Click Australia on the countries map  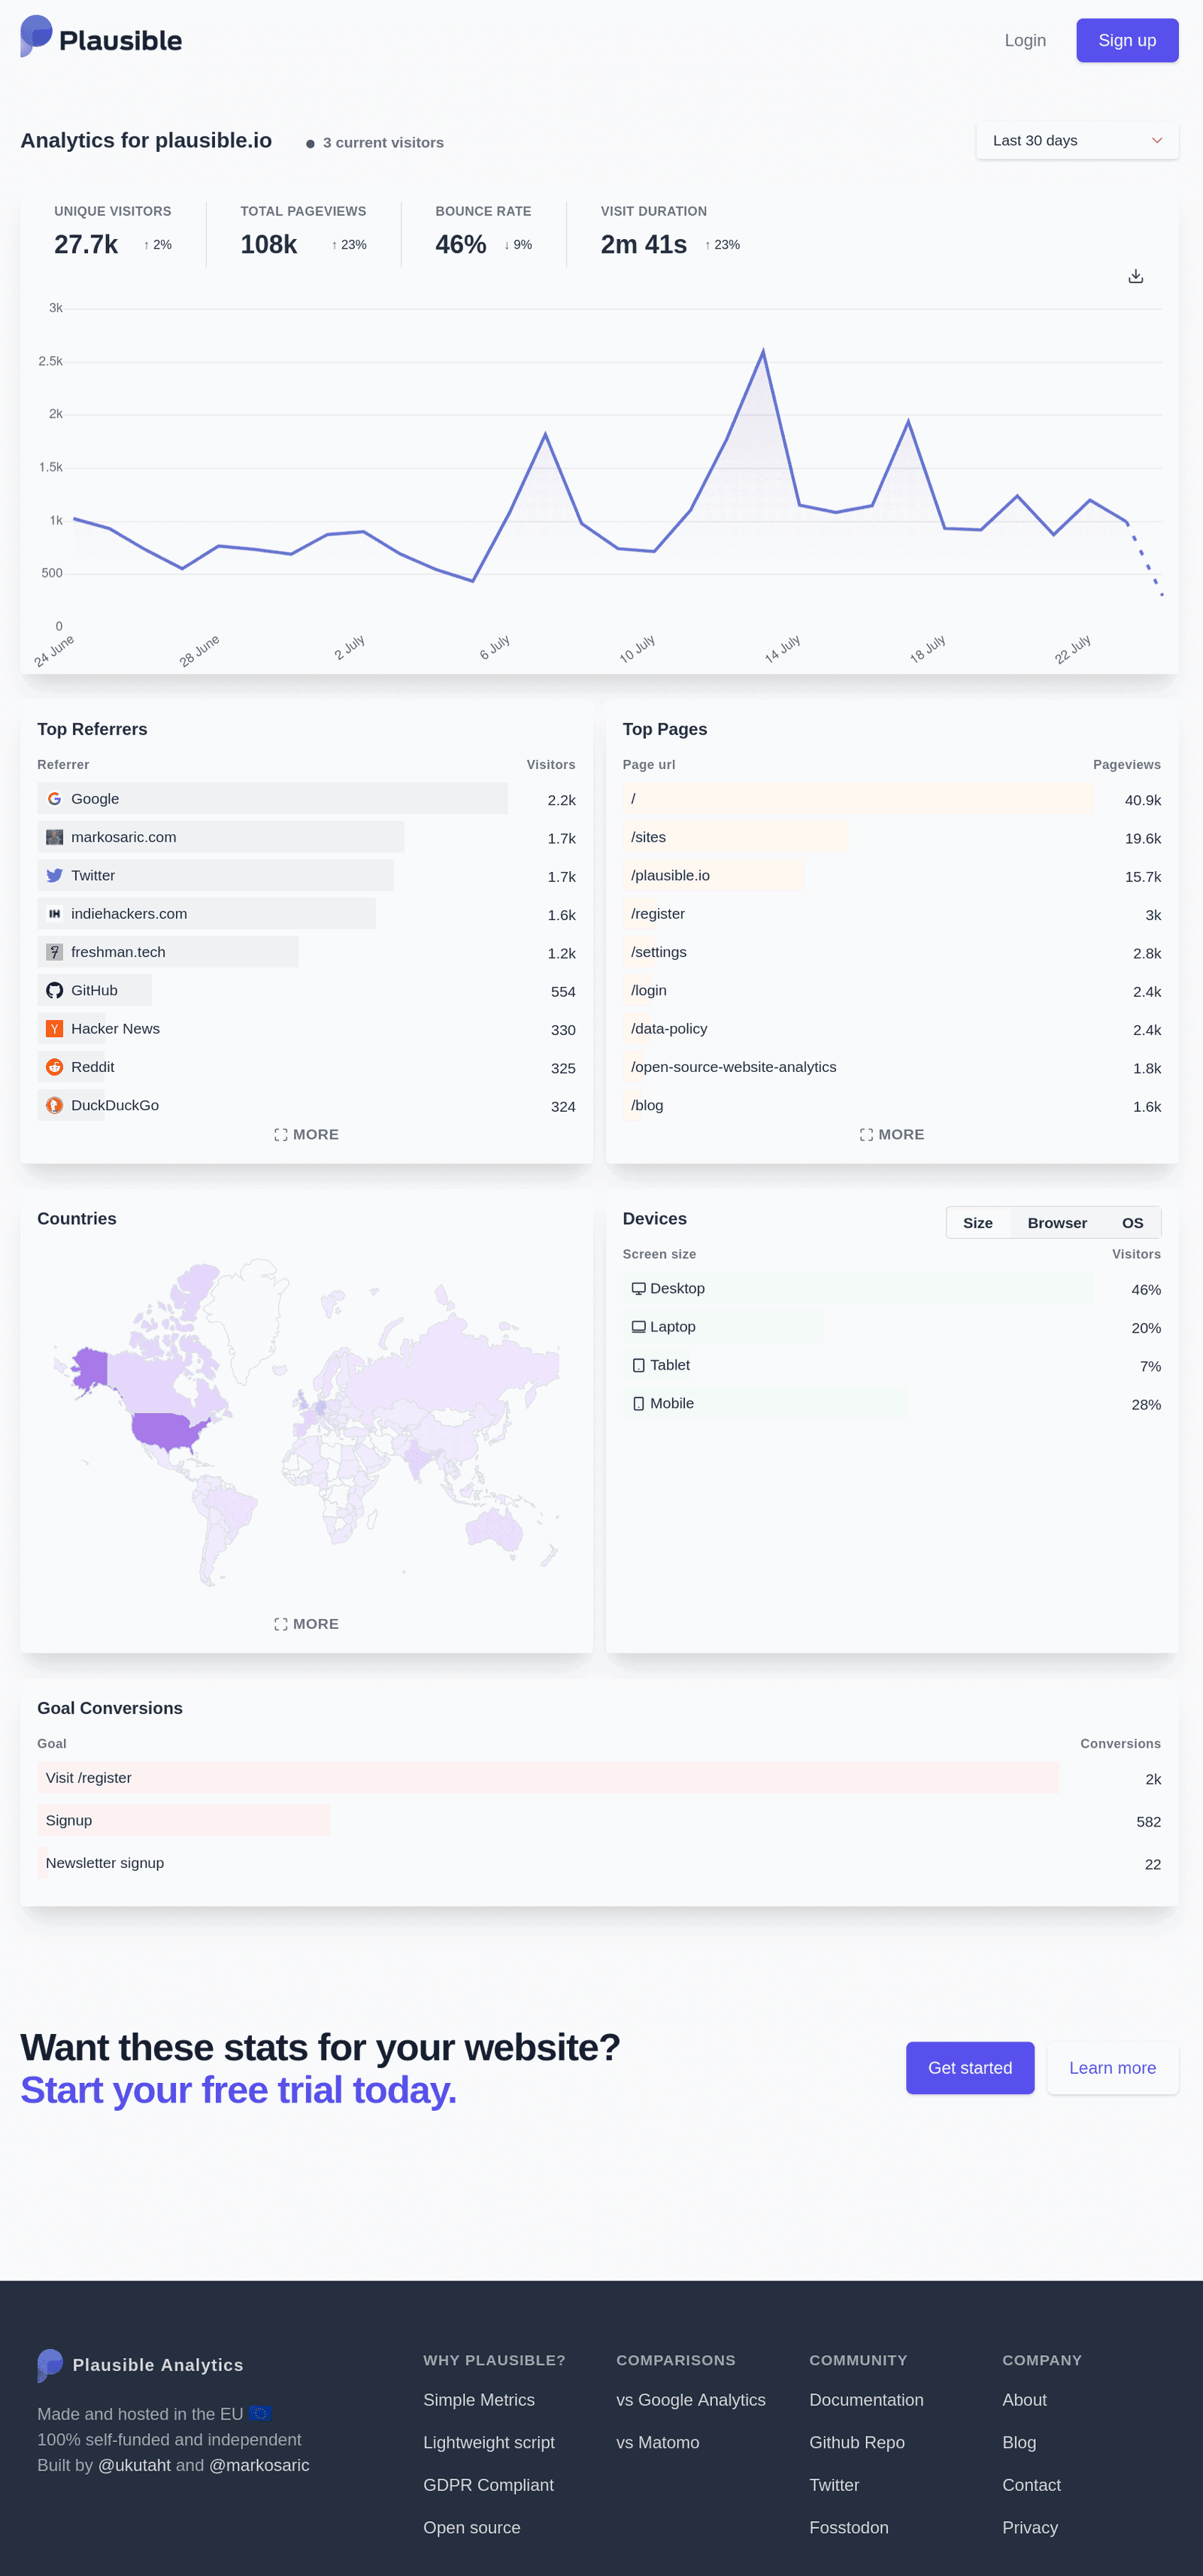[x=494, y=1528]
